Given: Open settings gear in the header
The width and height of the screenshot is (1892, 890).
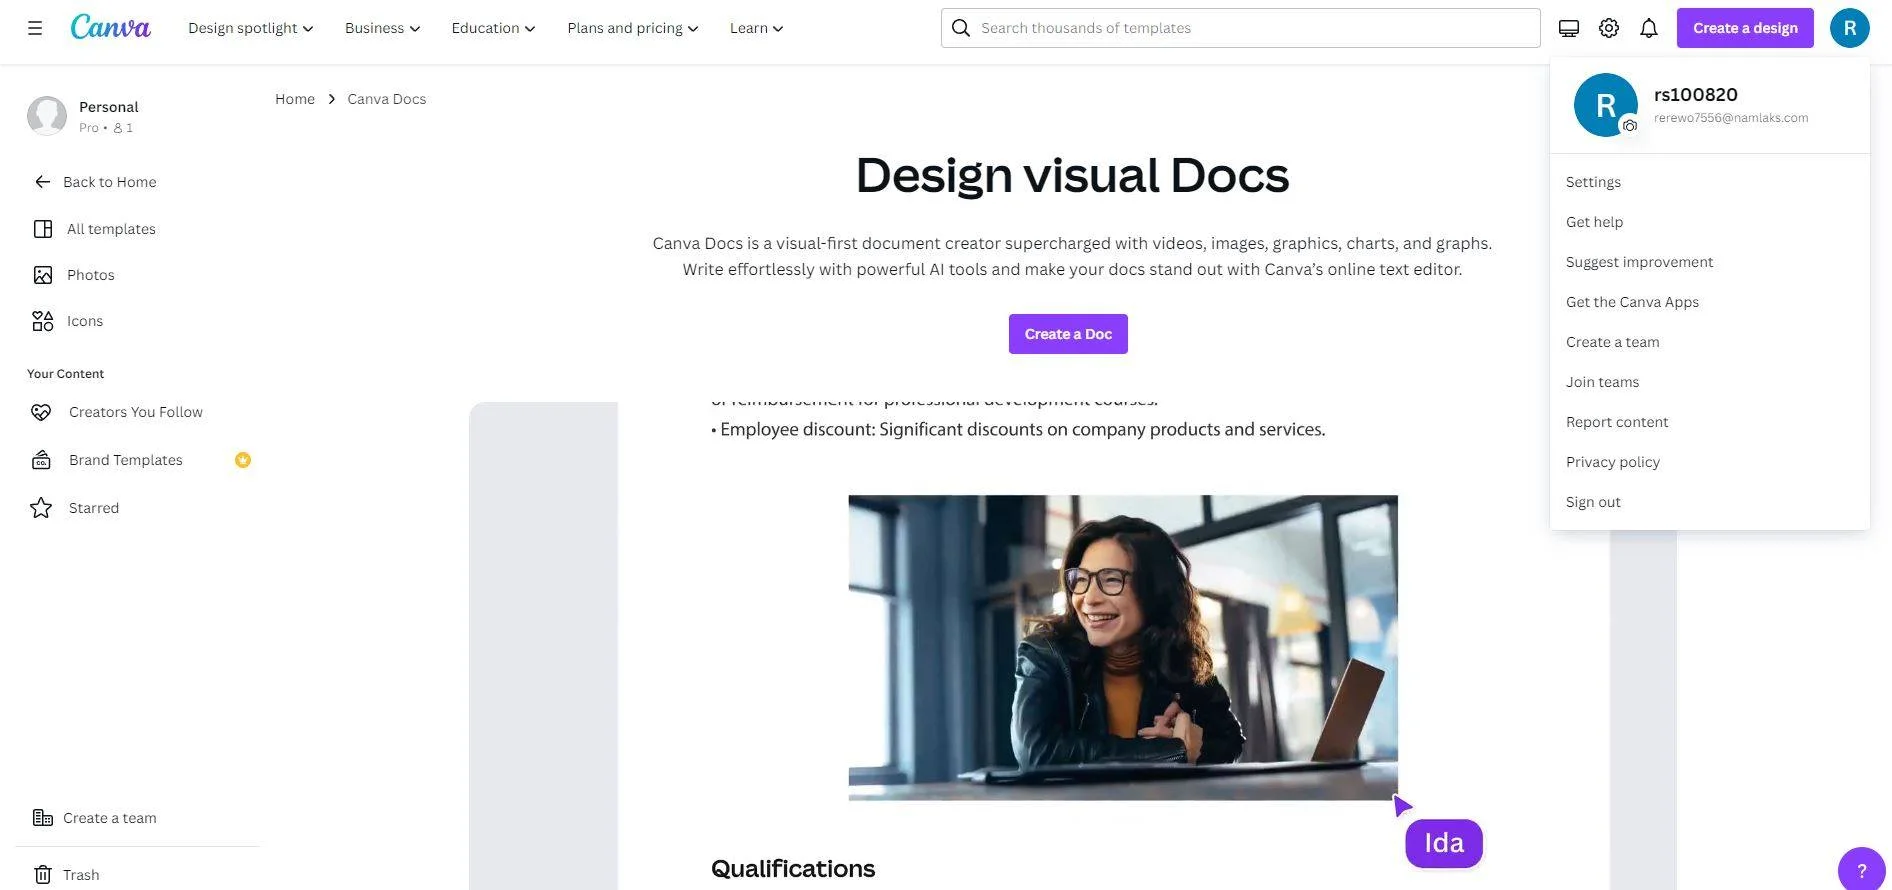Looking at the screenshot, I should click(x=1609, y=28).
